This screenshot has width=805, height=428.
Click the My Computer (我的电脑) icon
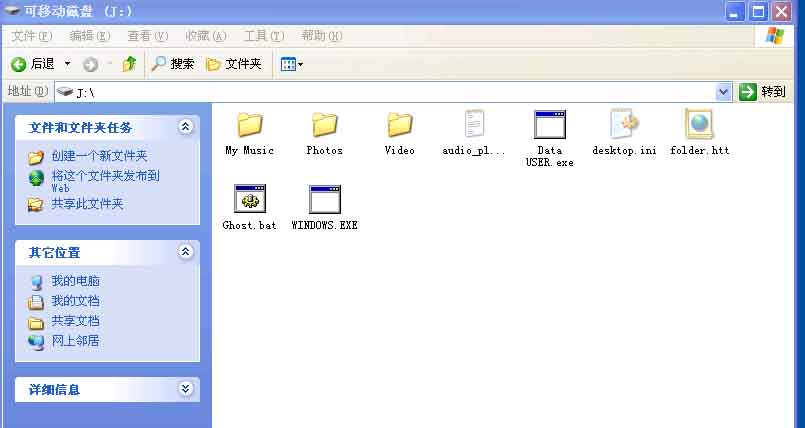(x=36, y=282)
